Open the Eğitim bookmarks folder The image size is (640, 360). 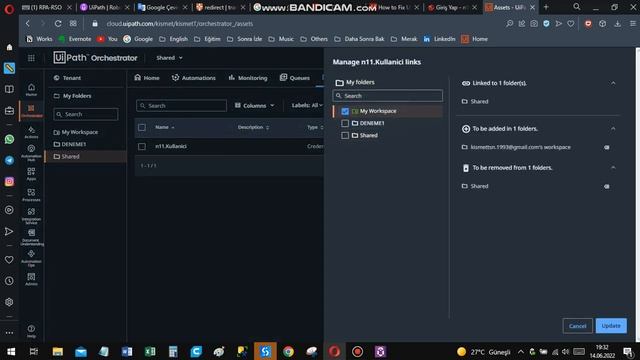point(207,39)
